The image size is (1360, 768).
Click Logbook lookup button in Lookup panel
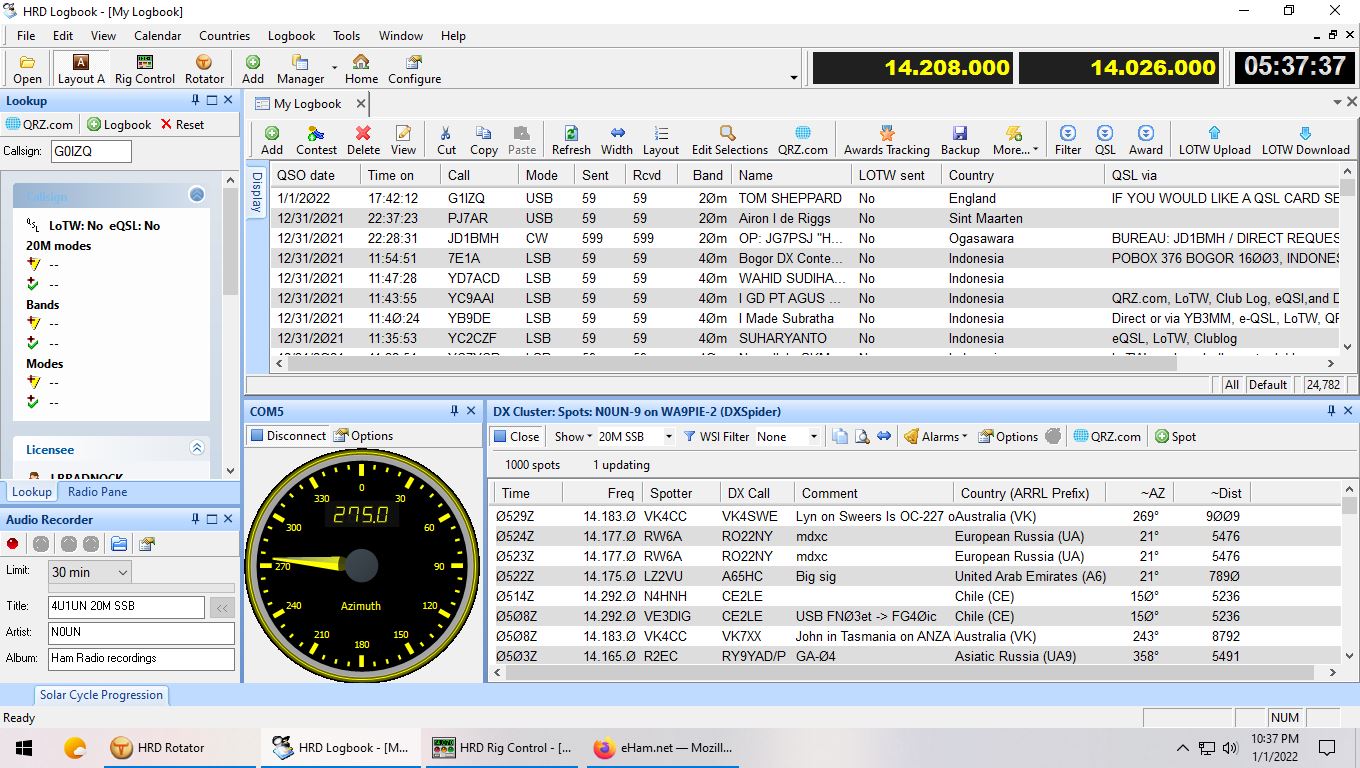tap(119, 125)
